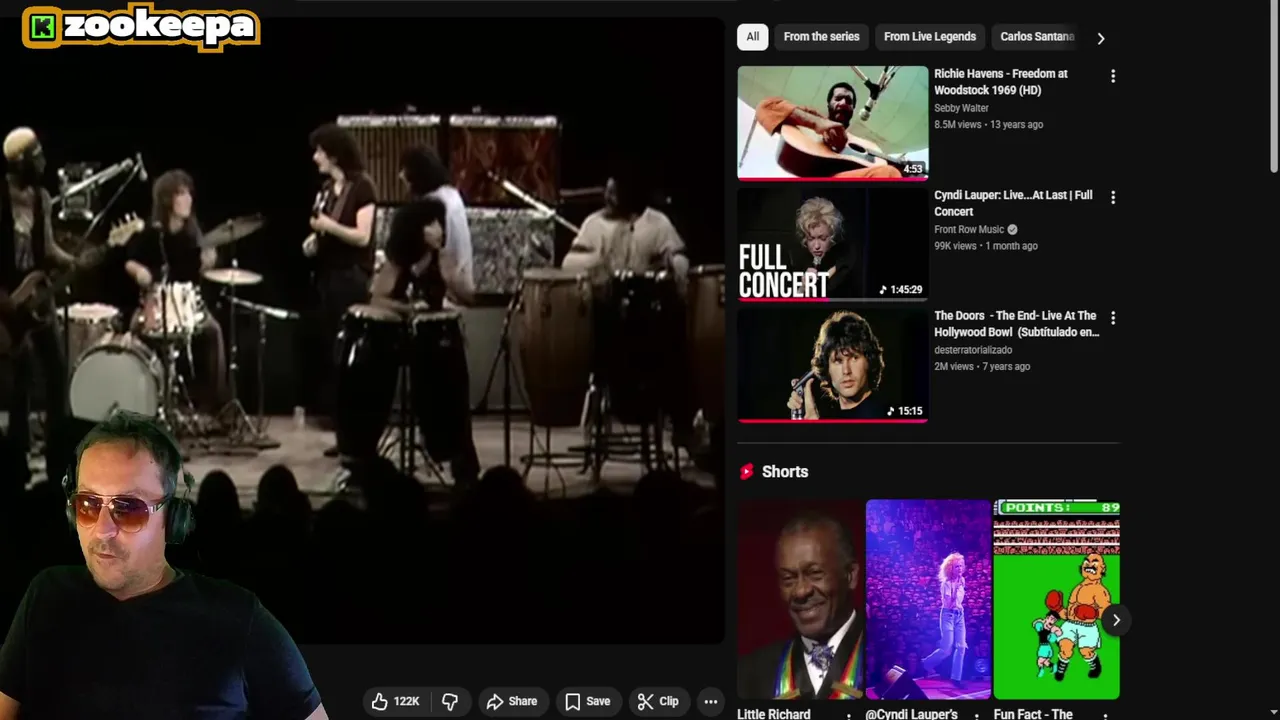Open the Little Richard short
This screenshot has height=720, width=1280.
tap(800, 600)
